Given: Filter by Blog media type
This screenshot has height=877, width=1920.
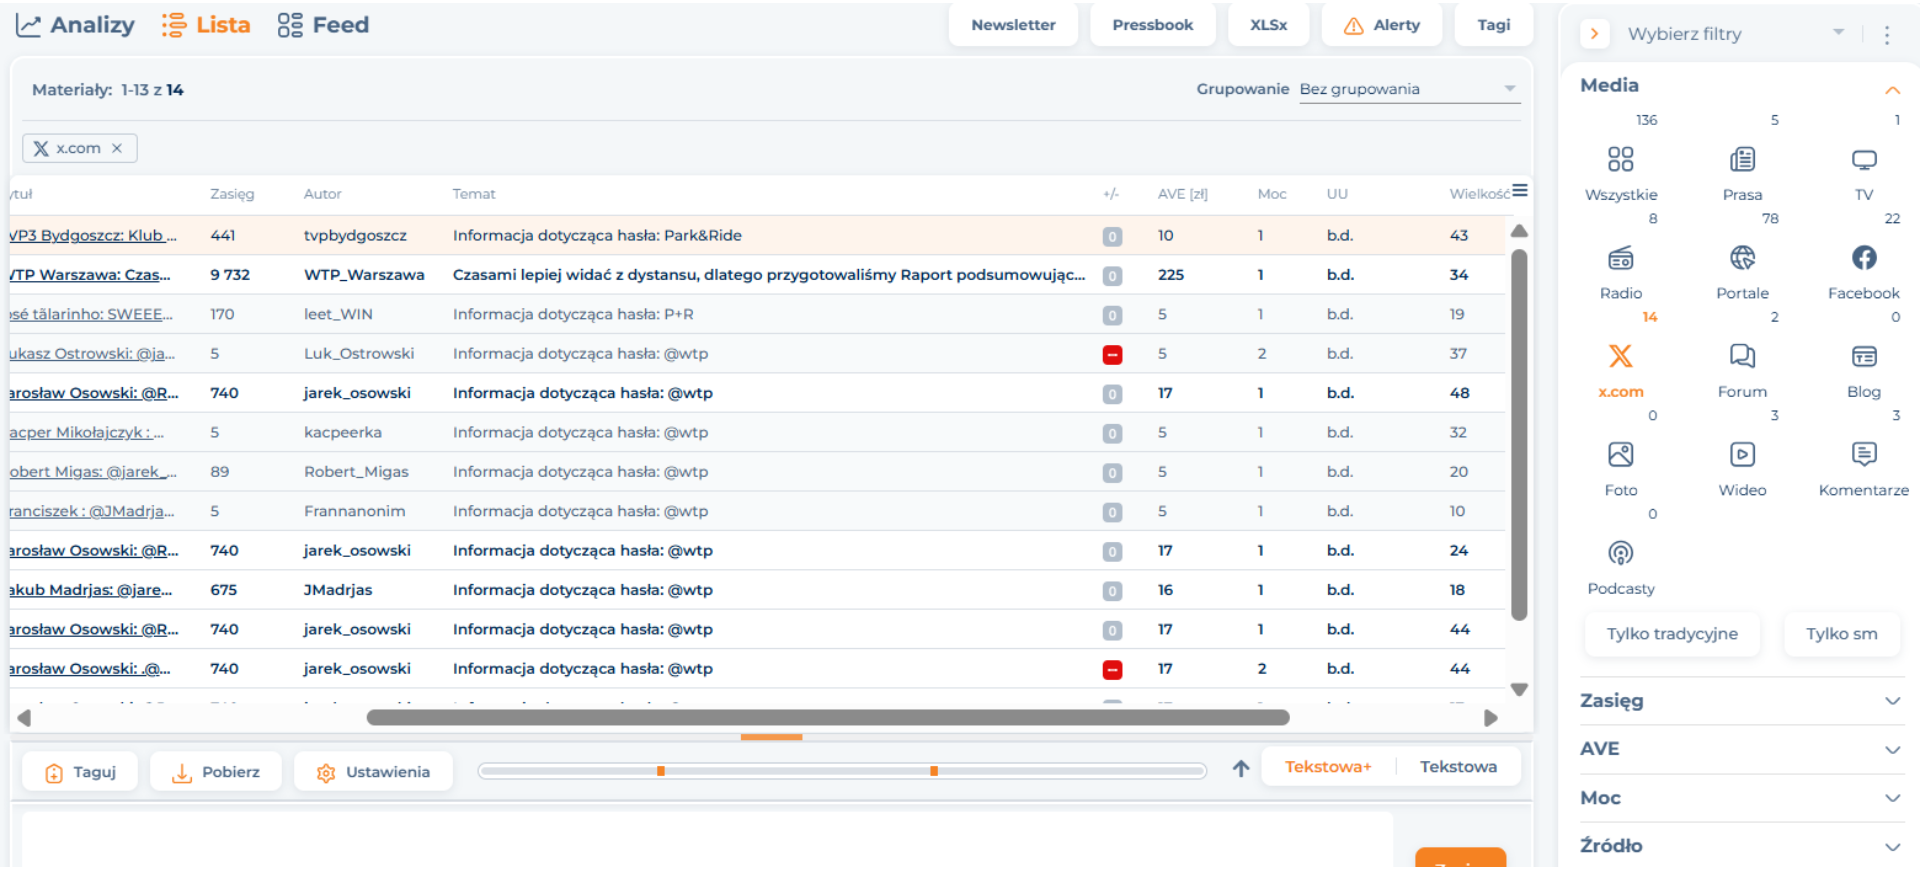Looking at the screenshot, I should (x=1863, y=356).
